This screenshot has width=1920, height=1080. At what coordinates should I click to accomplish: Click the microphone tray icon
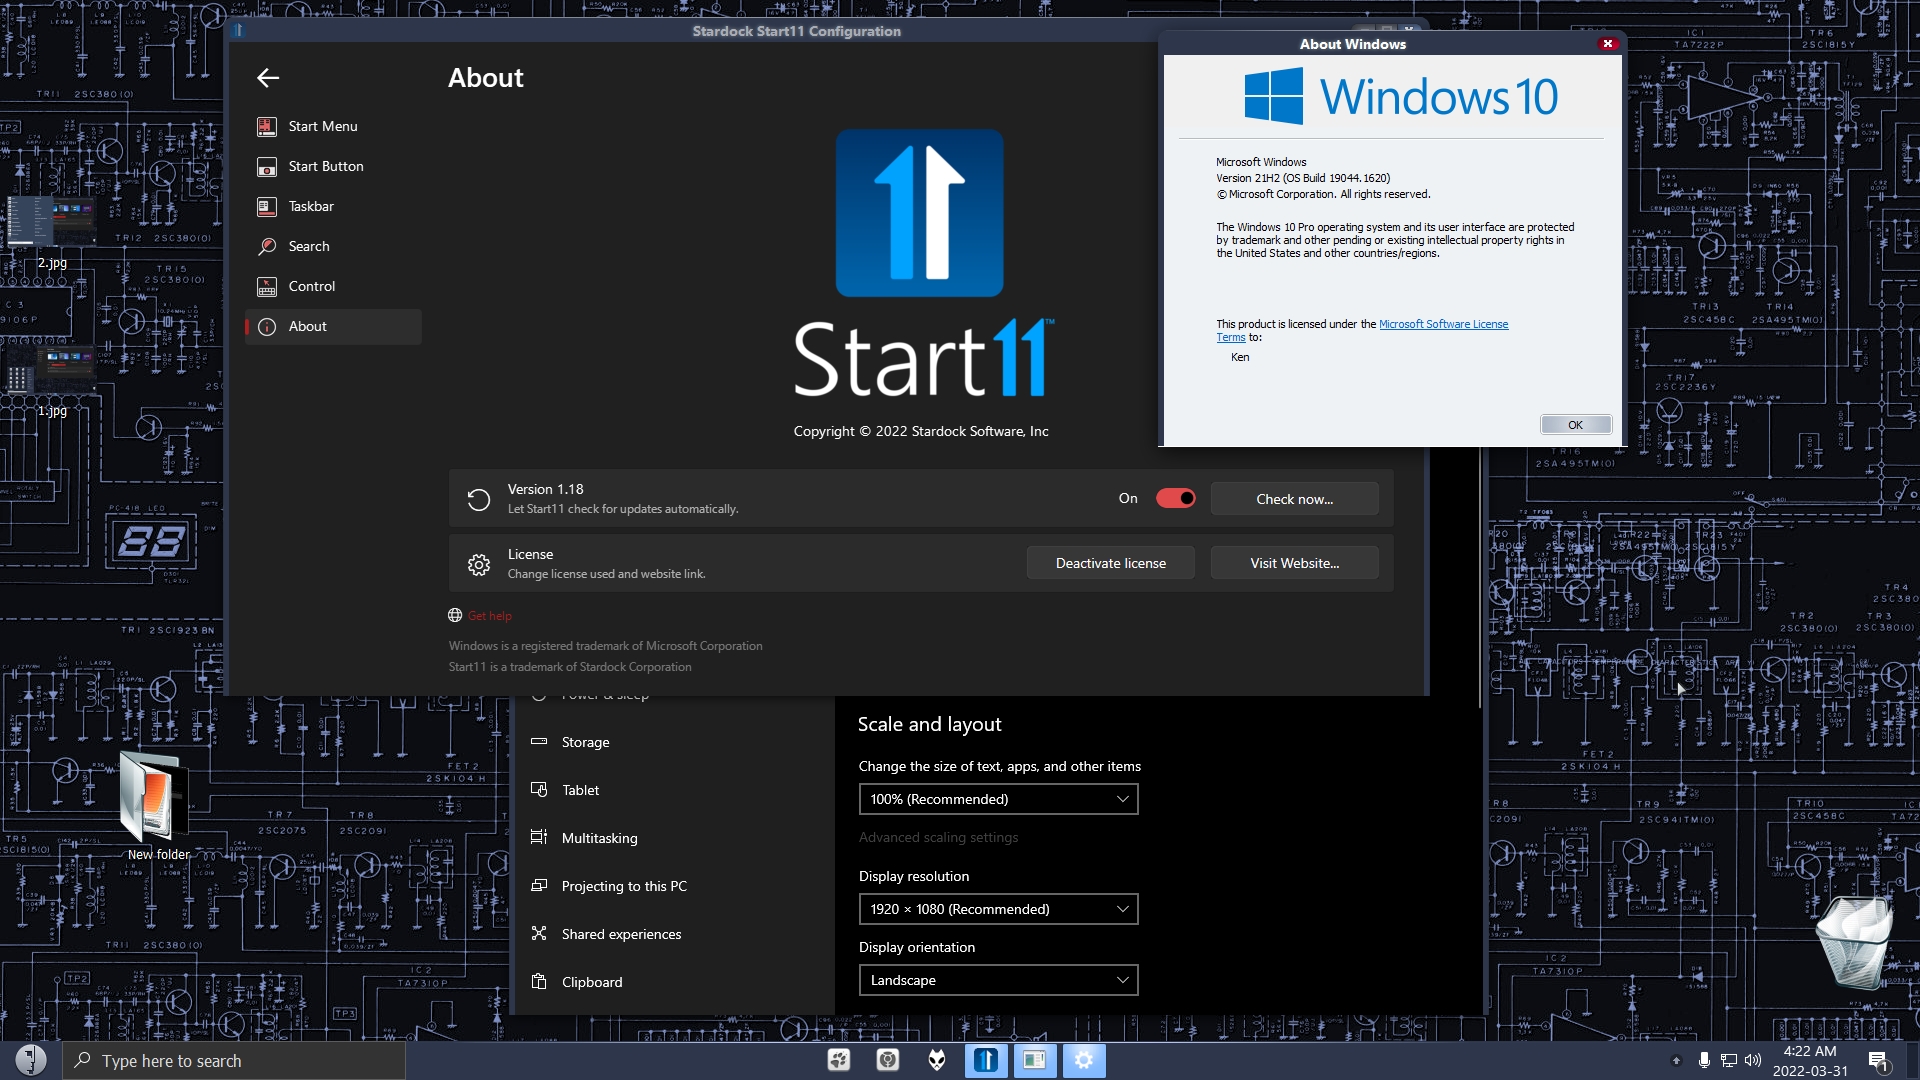point(1704,1060)
